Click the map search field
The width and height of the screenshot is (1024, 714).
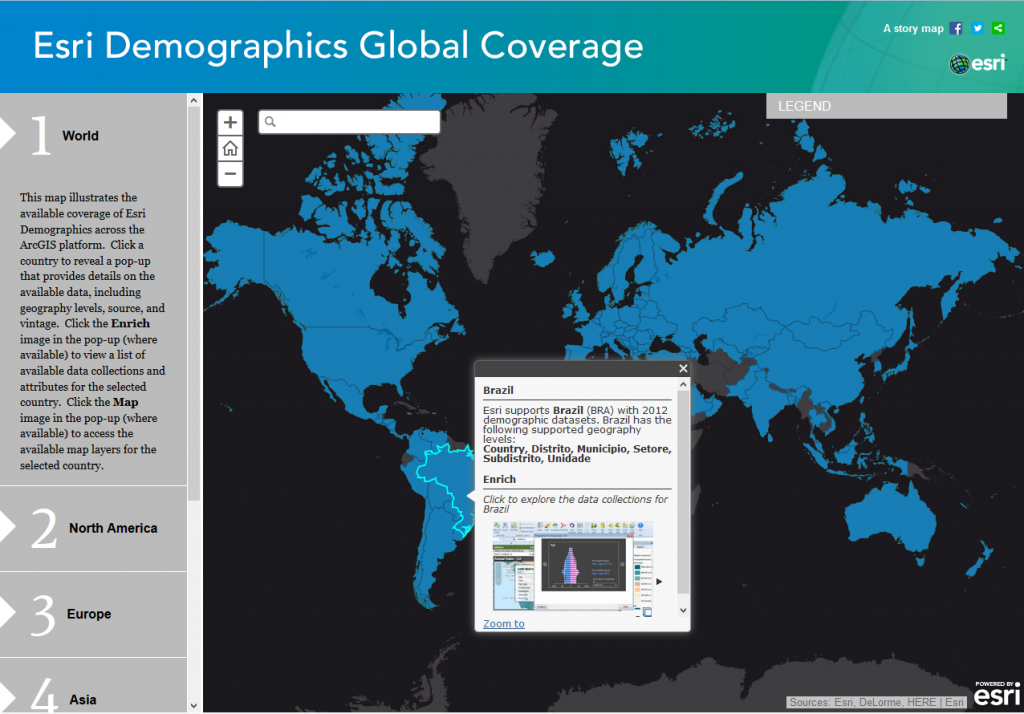click(349, 122)
